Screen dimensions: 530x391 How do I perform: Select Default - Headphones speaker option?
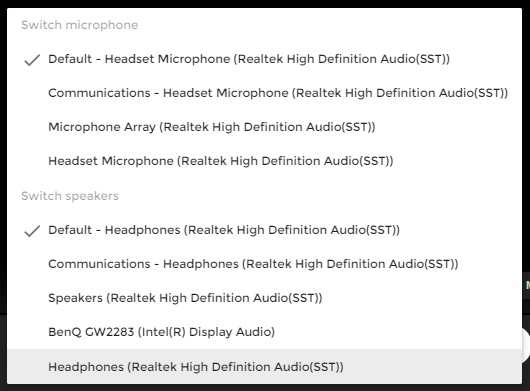click(264, 230)
